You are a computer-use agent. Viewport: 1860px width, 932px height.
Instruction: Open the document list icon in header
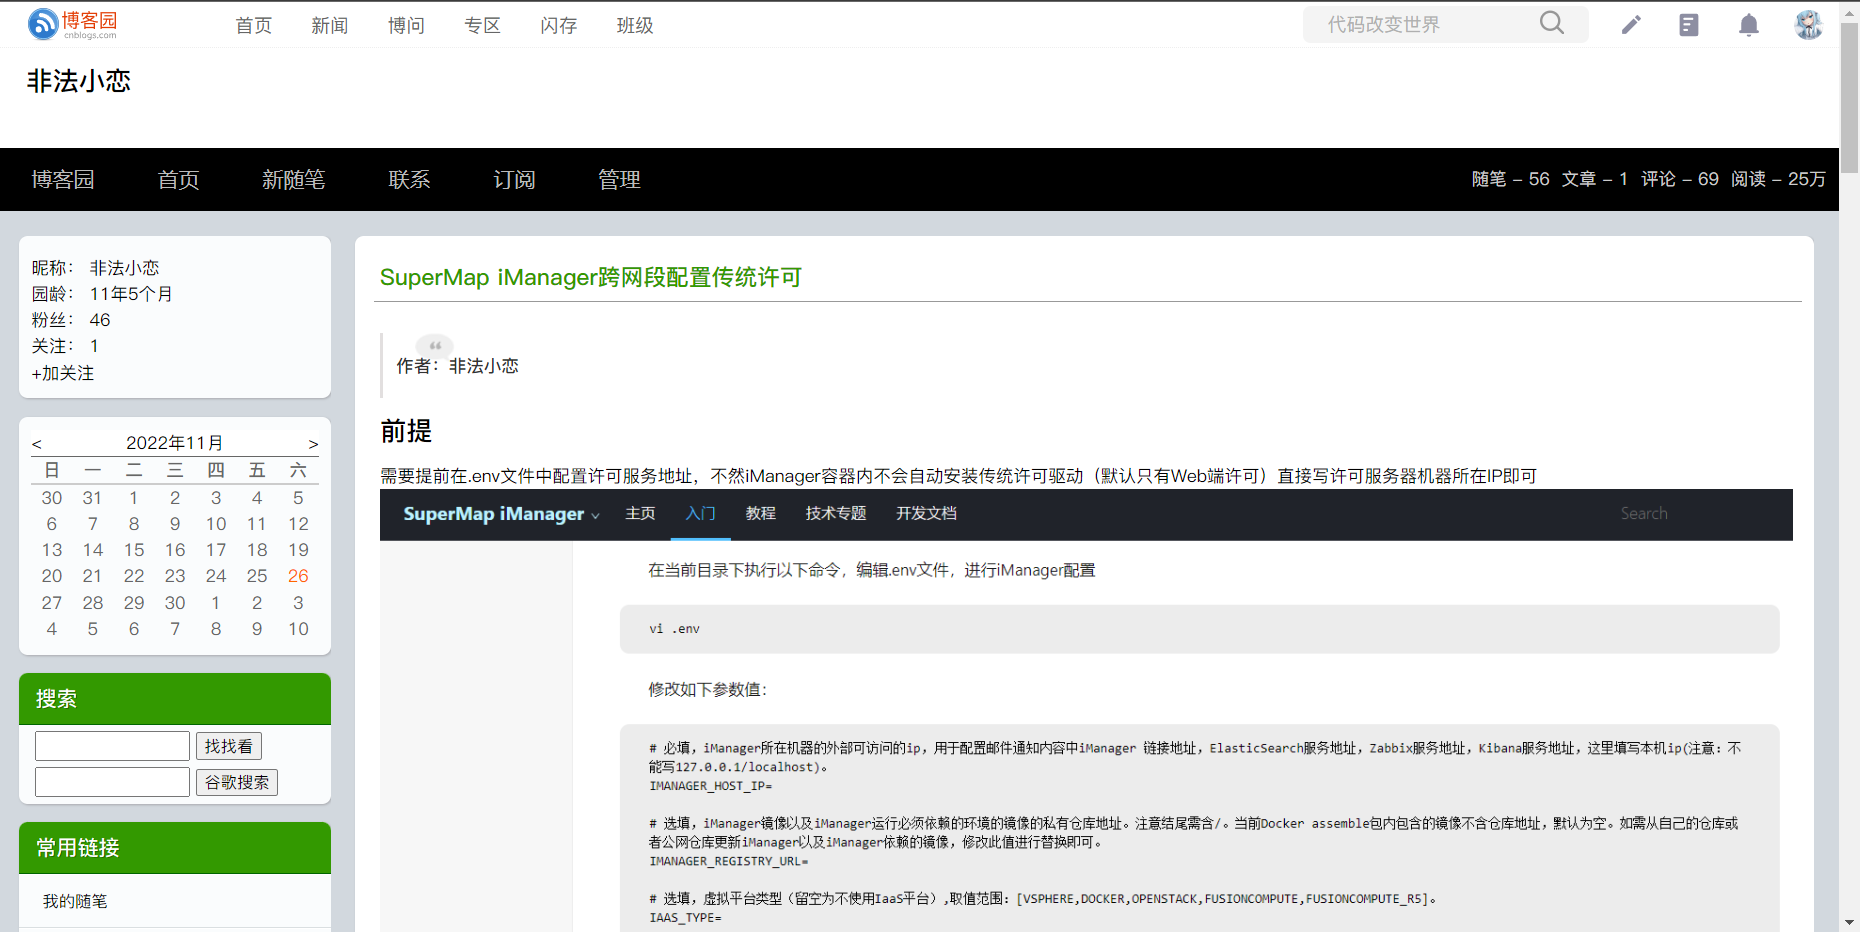pos(1689,25)
